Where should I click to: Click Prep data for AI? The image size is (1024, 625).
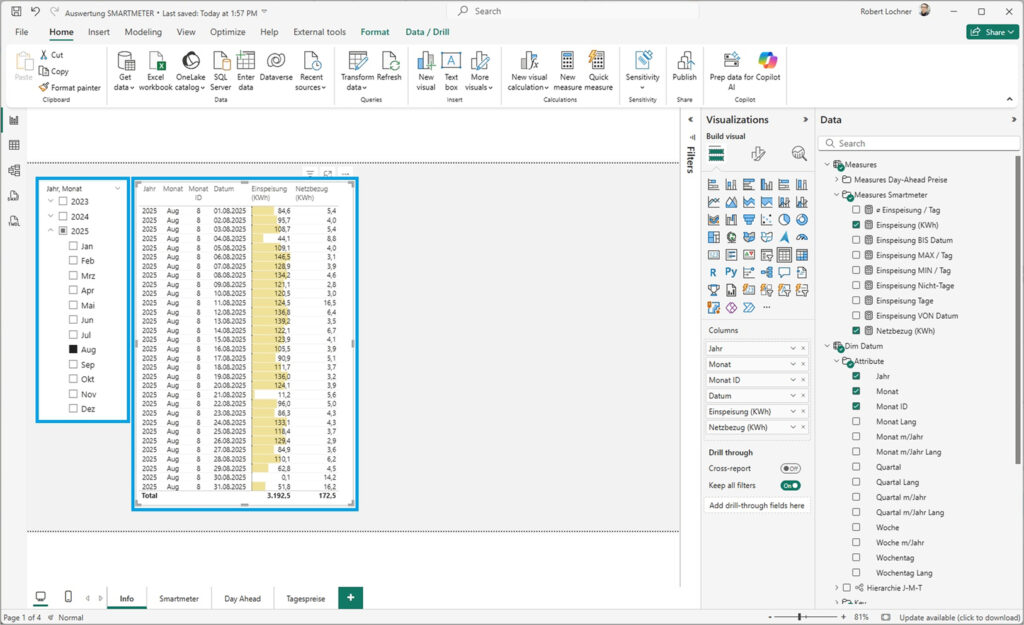(731, 71)
